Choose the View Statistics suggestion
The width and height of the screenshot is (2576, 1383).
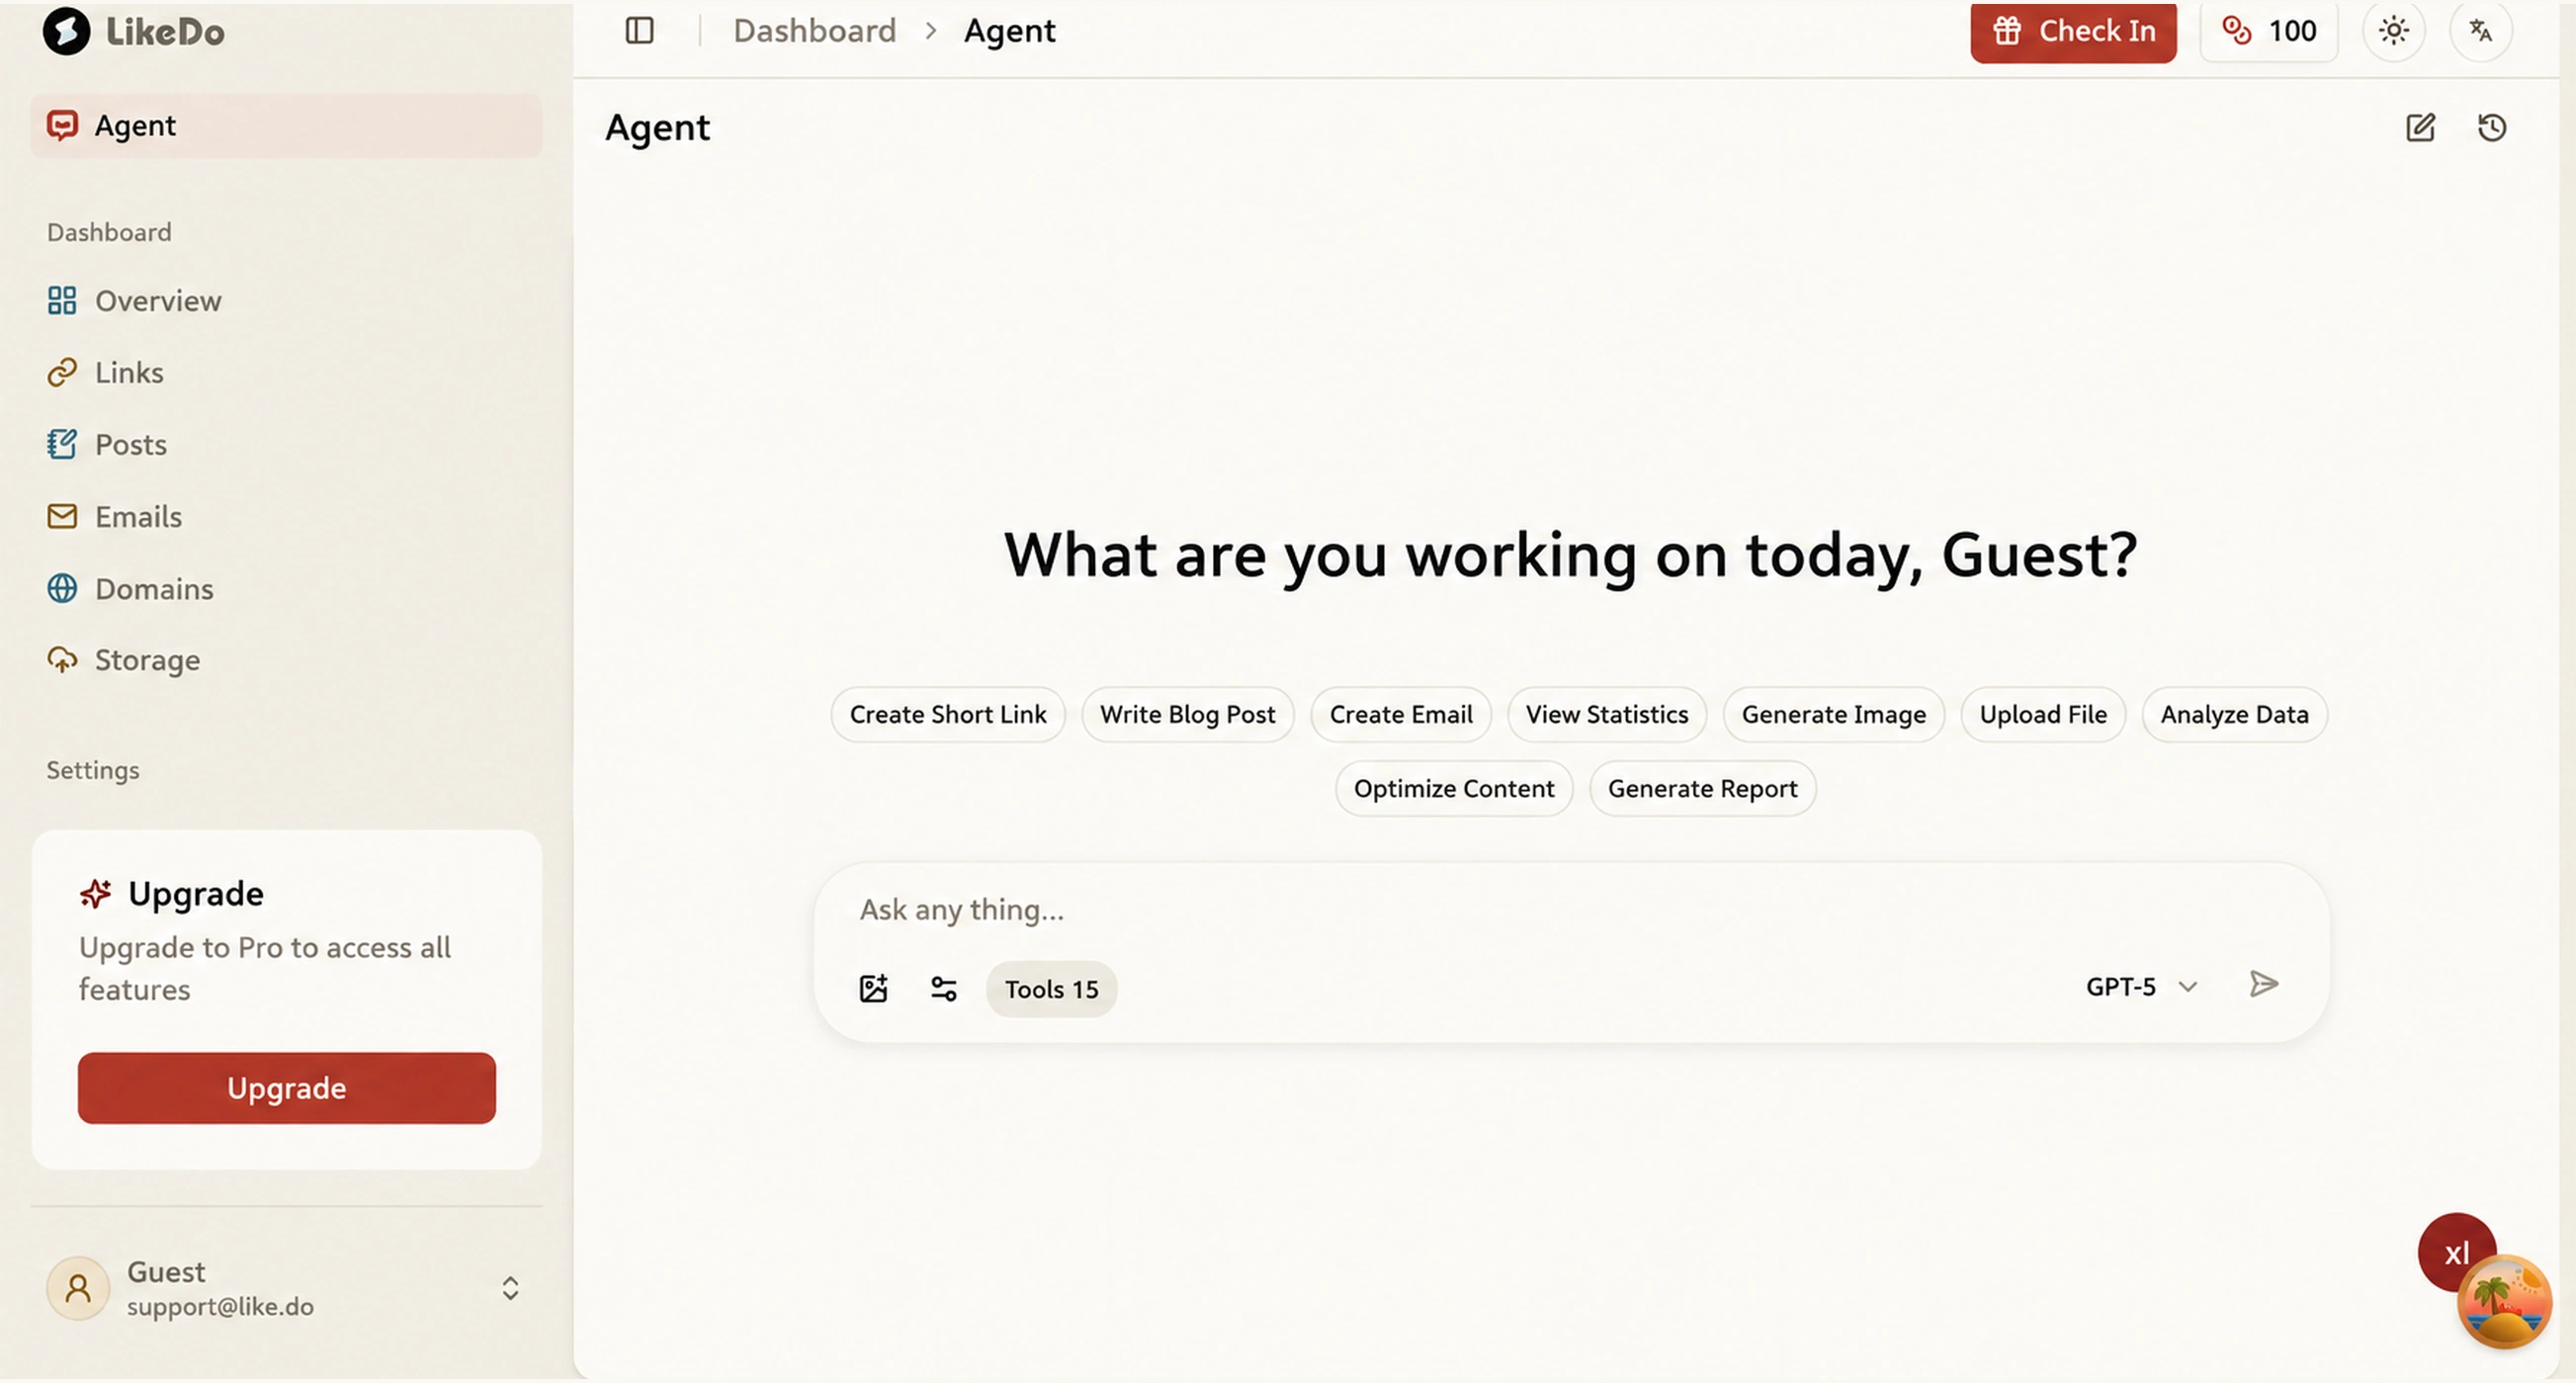pos(1606,714)
